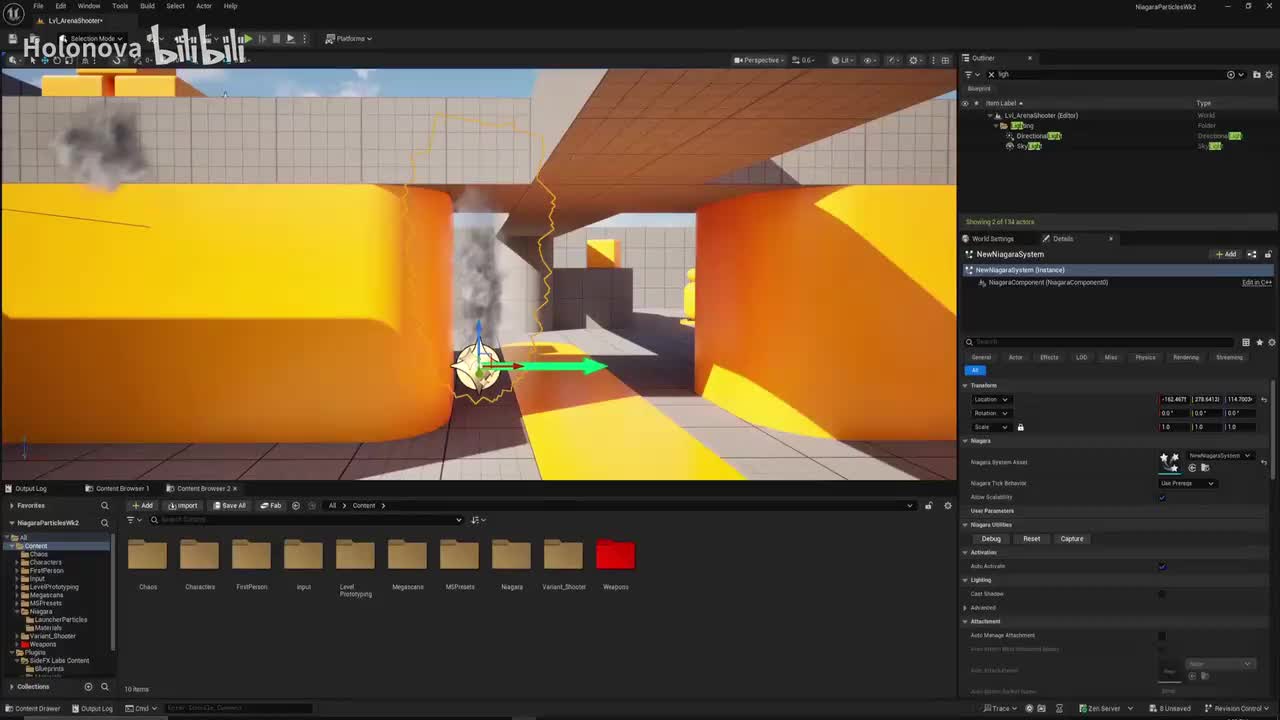The height and width of the screenshot is (720, 1280).
Task: Open the Chaos folder in content browser
Action: (x=147, y=556)
